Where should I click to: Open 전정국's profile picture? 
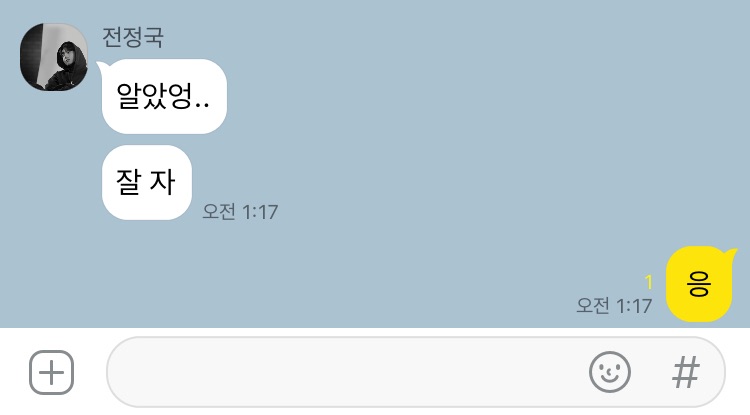pos(54,57)
